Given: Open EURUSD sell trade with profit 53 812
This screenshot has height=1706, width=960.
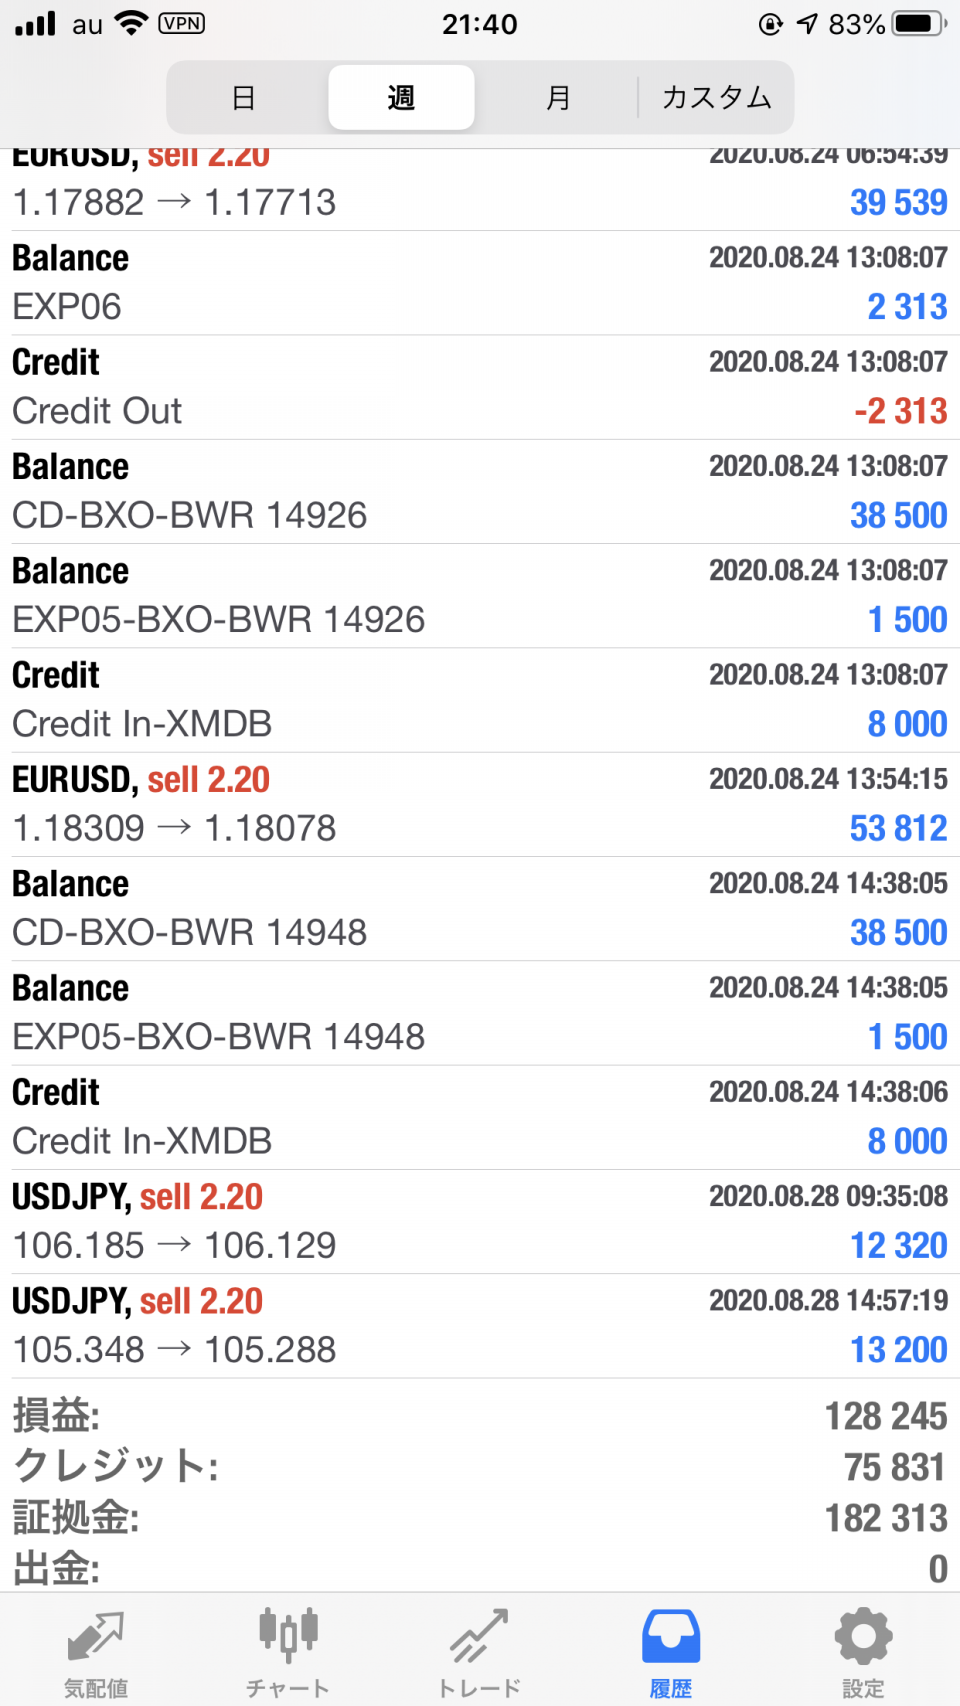Looking at the screenshot, I should (x=480, y=804).
